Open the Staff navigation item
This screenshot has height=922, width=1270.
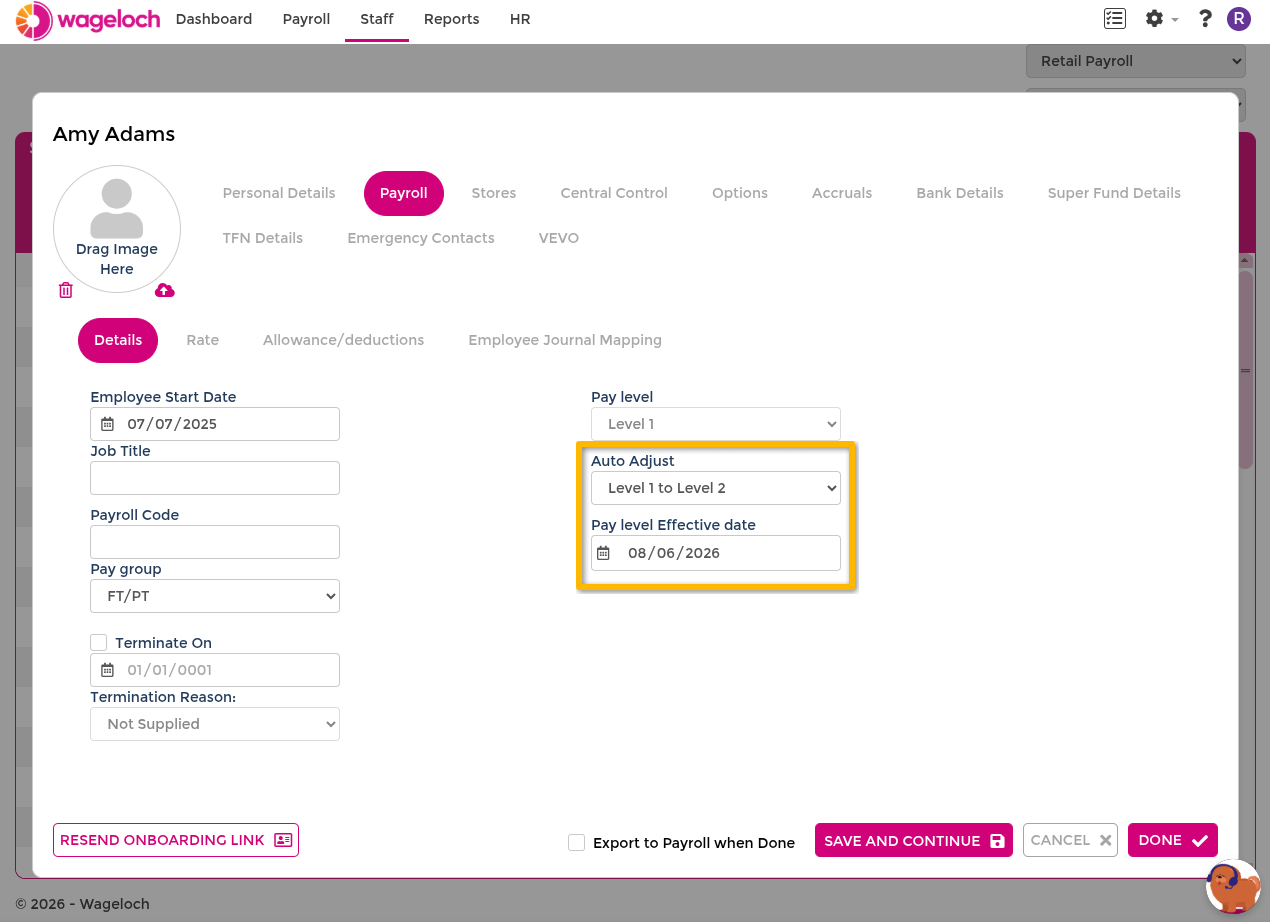point(377,19)
